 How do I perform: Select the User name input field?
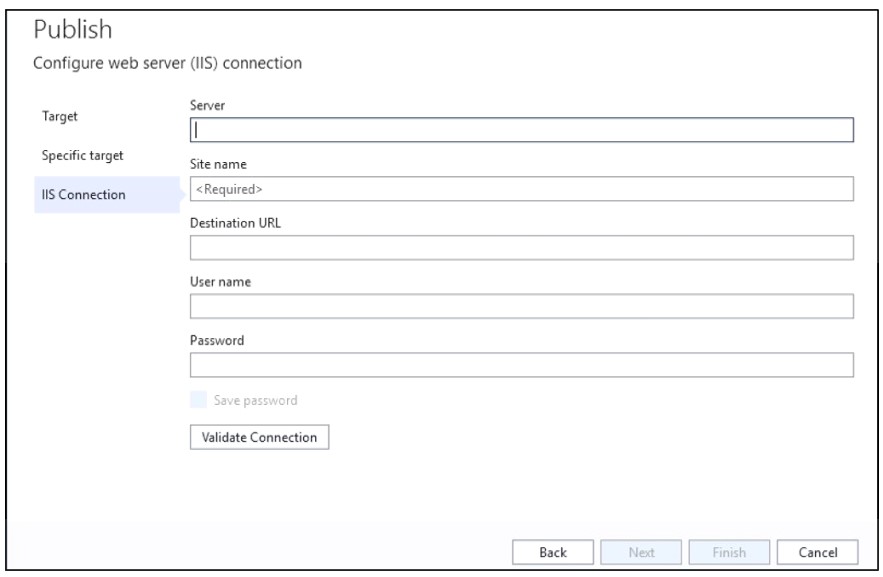tap(520, 306)
